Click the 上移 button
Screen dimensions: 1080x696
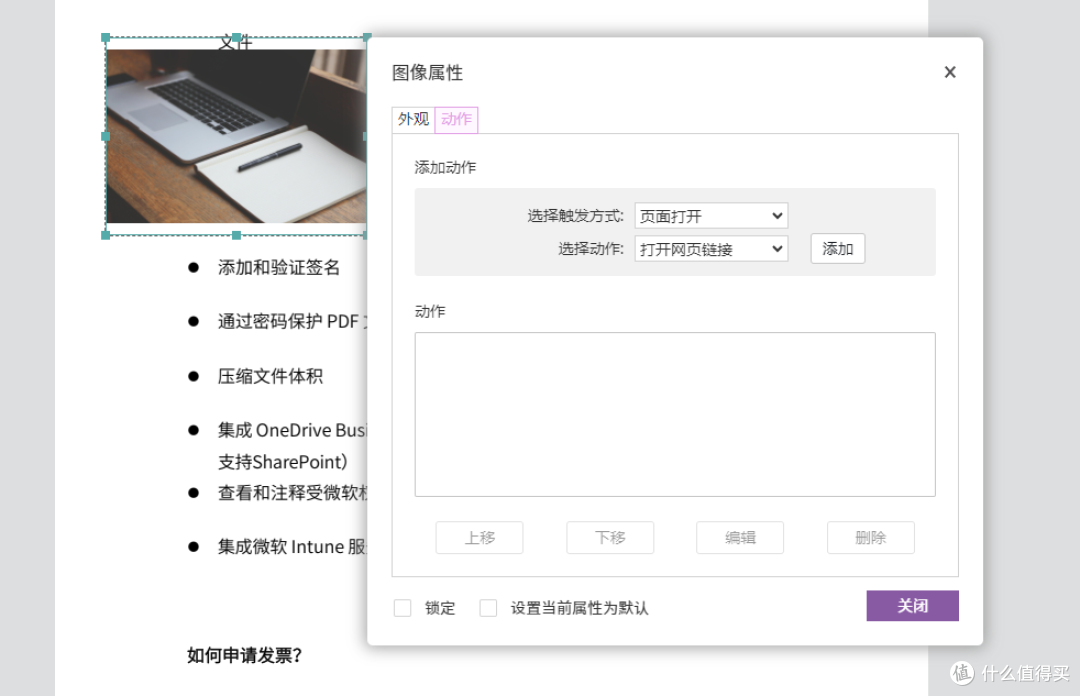tap(479, 538)
